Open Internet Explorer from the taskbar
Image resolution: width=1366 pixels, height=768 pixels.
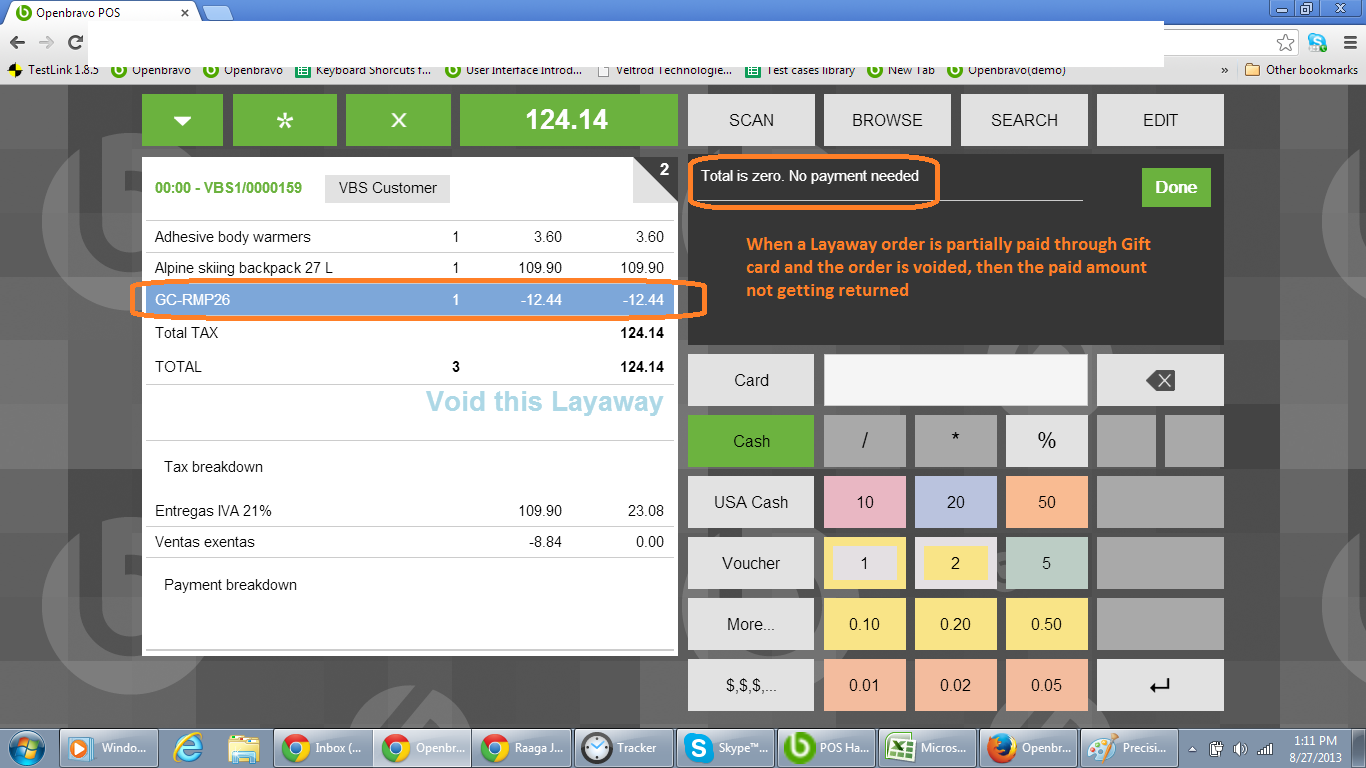point(188,747)
